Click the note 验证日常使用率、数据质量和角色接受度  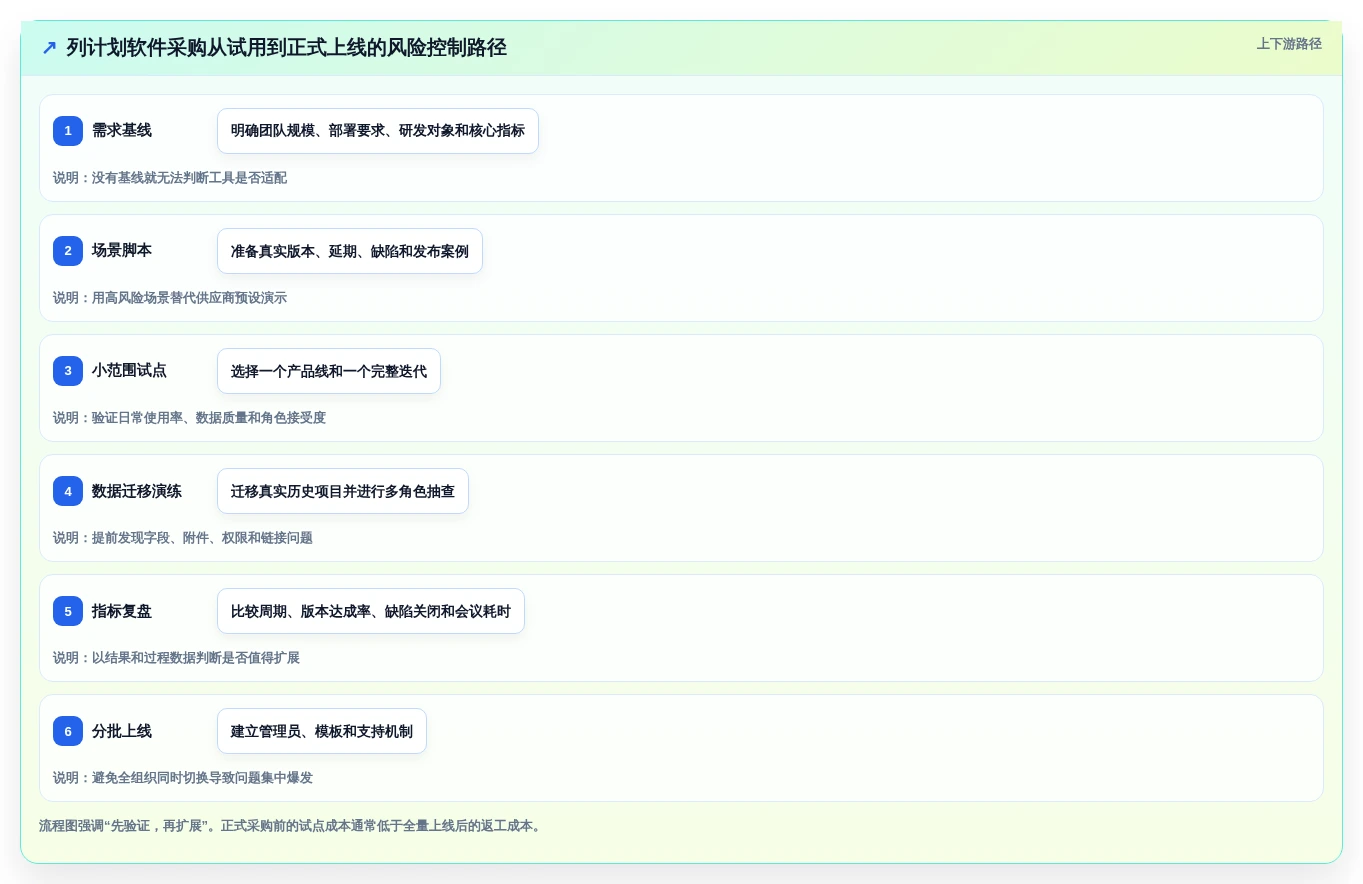click(189, 418)
